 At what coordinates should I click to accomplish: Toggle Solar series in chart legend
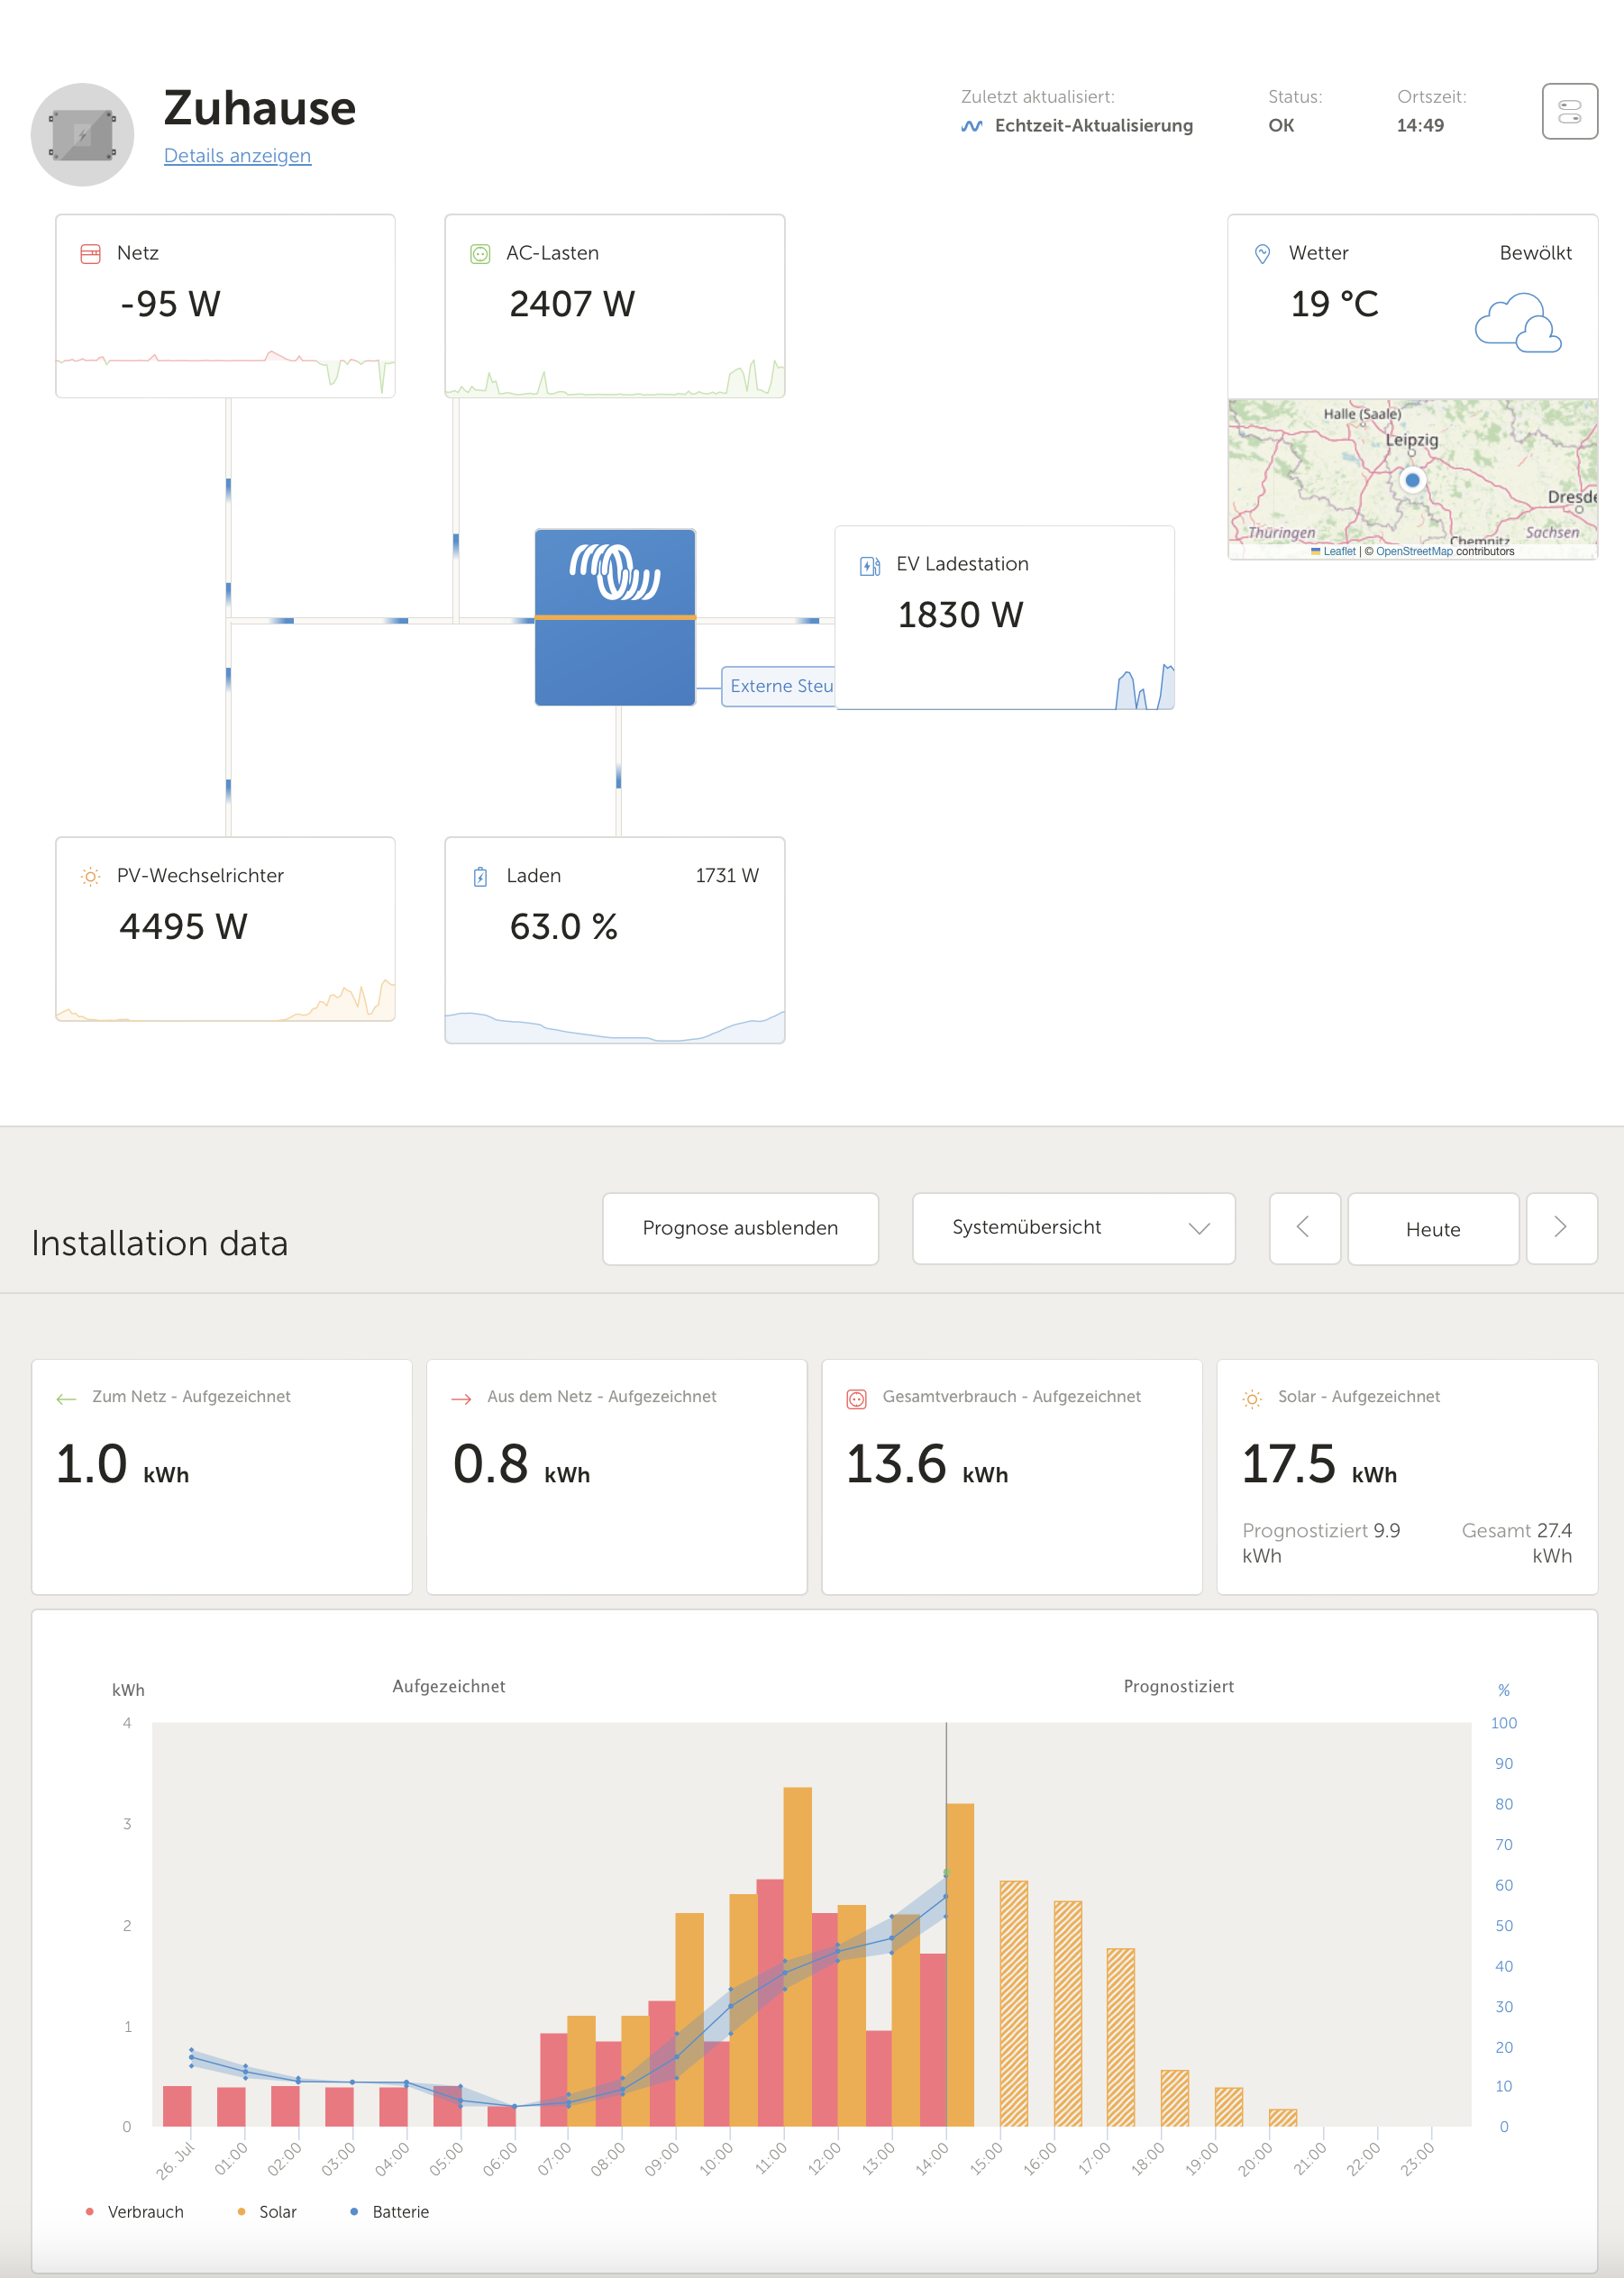pyautogui.click(x=268, y=2212)
